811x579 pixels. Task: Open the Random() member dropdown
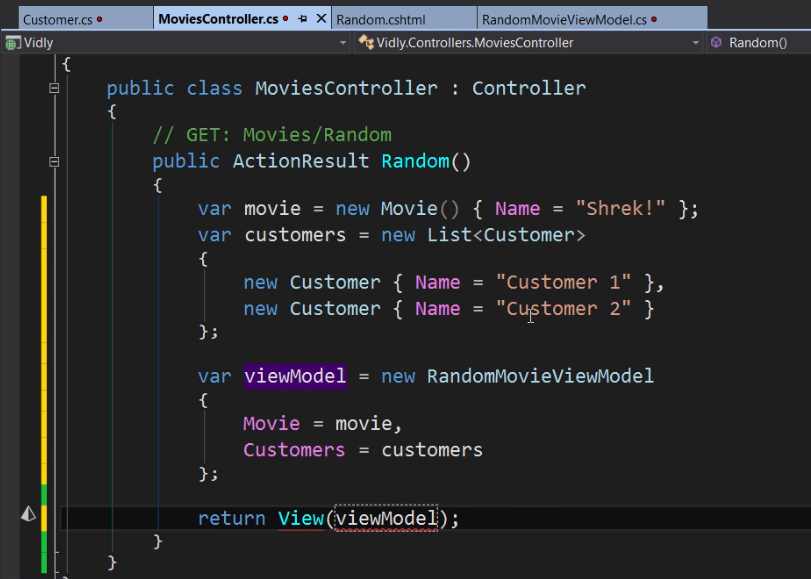[x=758, y=42]
